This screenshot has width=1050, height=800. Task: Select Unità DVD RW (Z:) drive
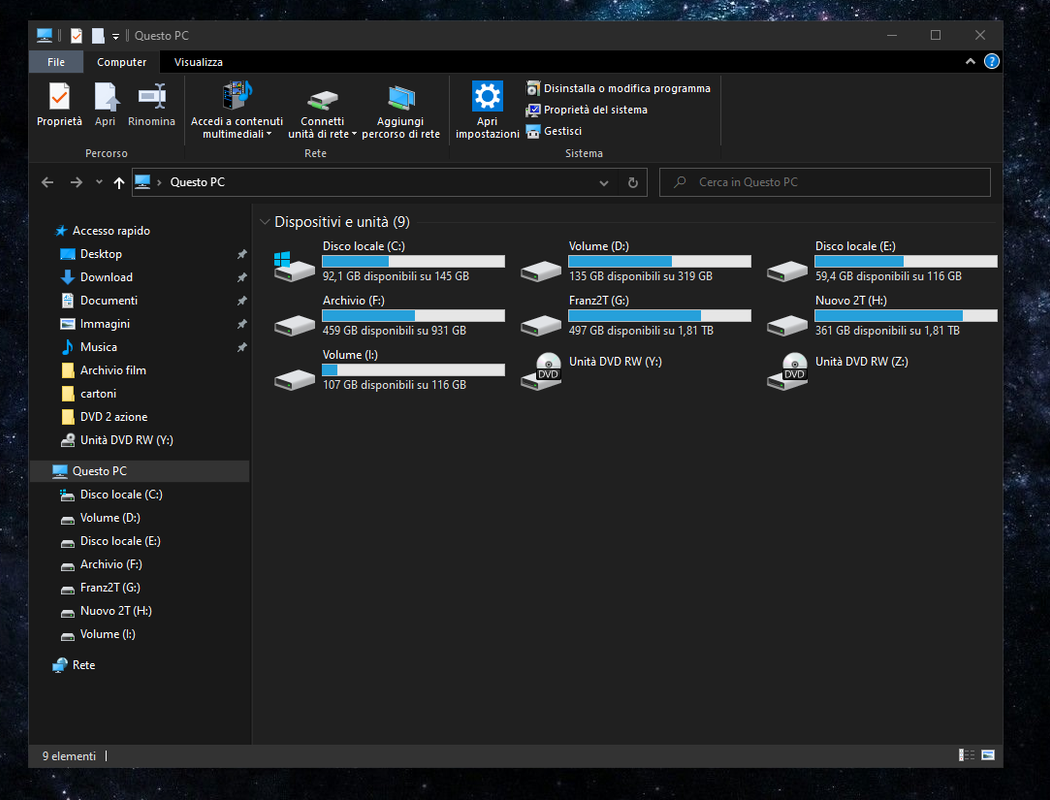point(838,370)
